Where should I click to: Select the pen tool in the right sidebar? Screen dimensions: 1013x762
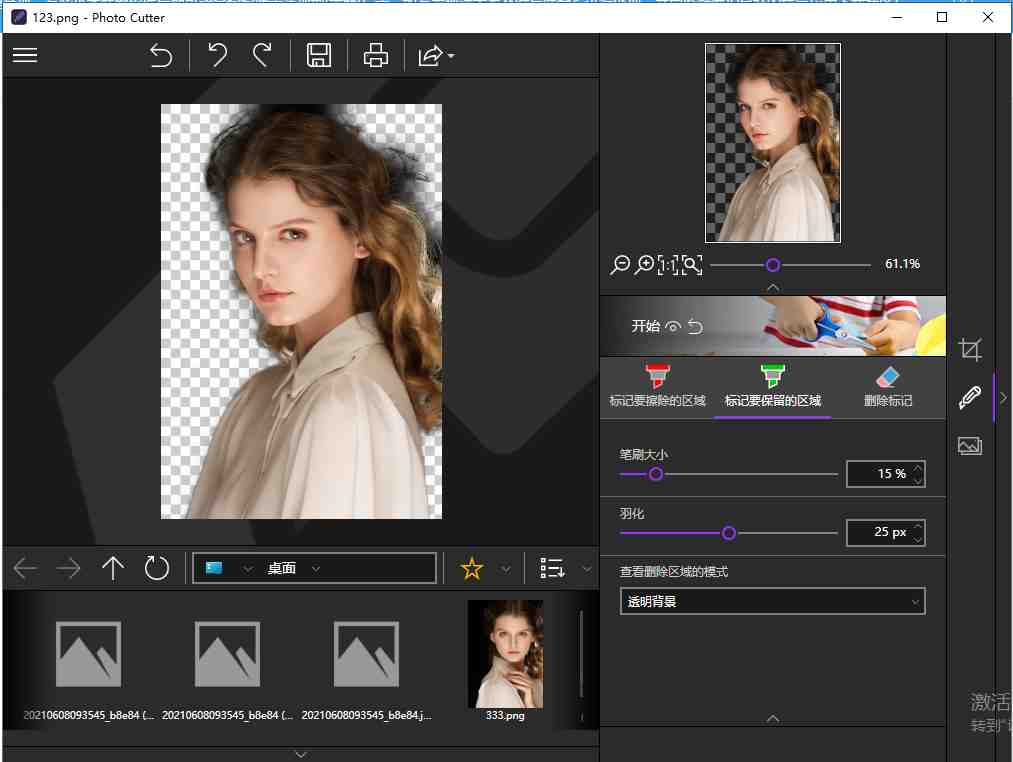click(968, 397)
